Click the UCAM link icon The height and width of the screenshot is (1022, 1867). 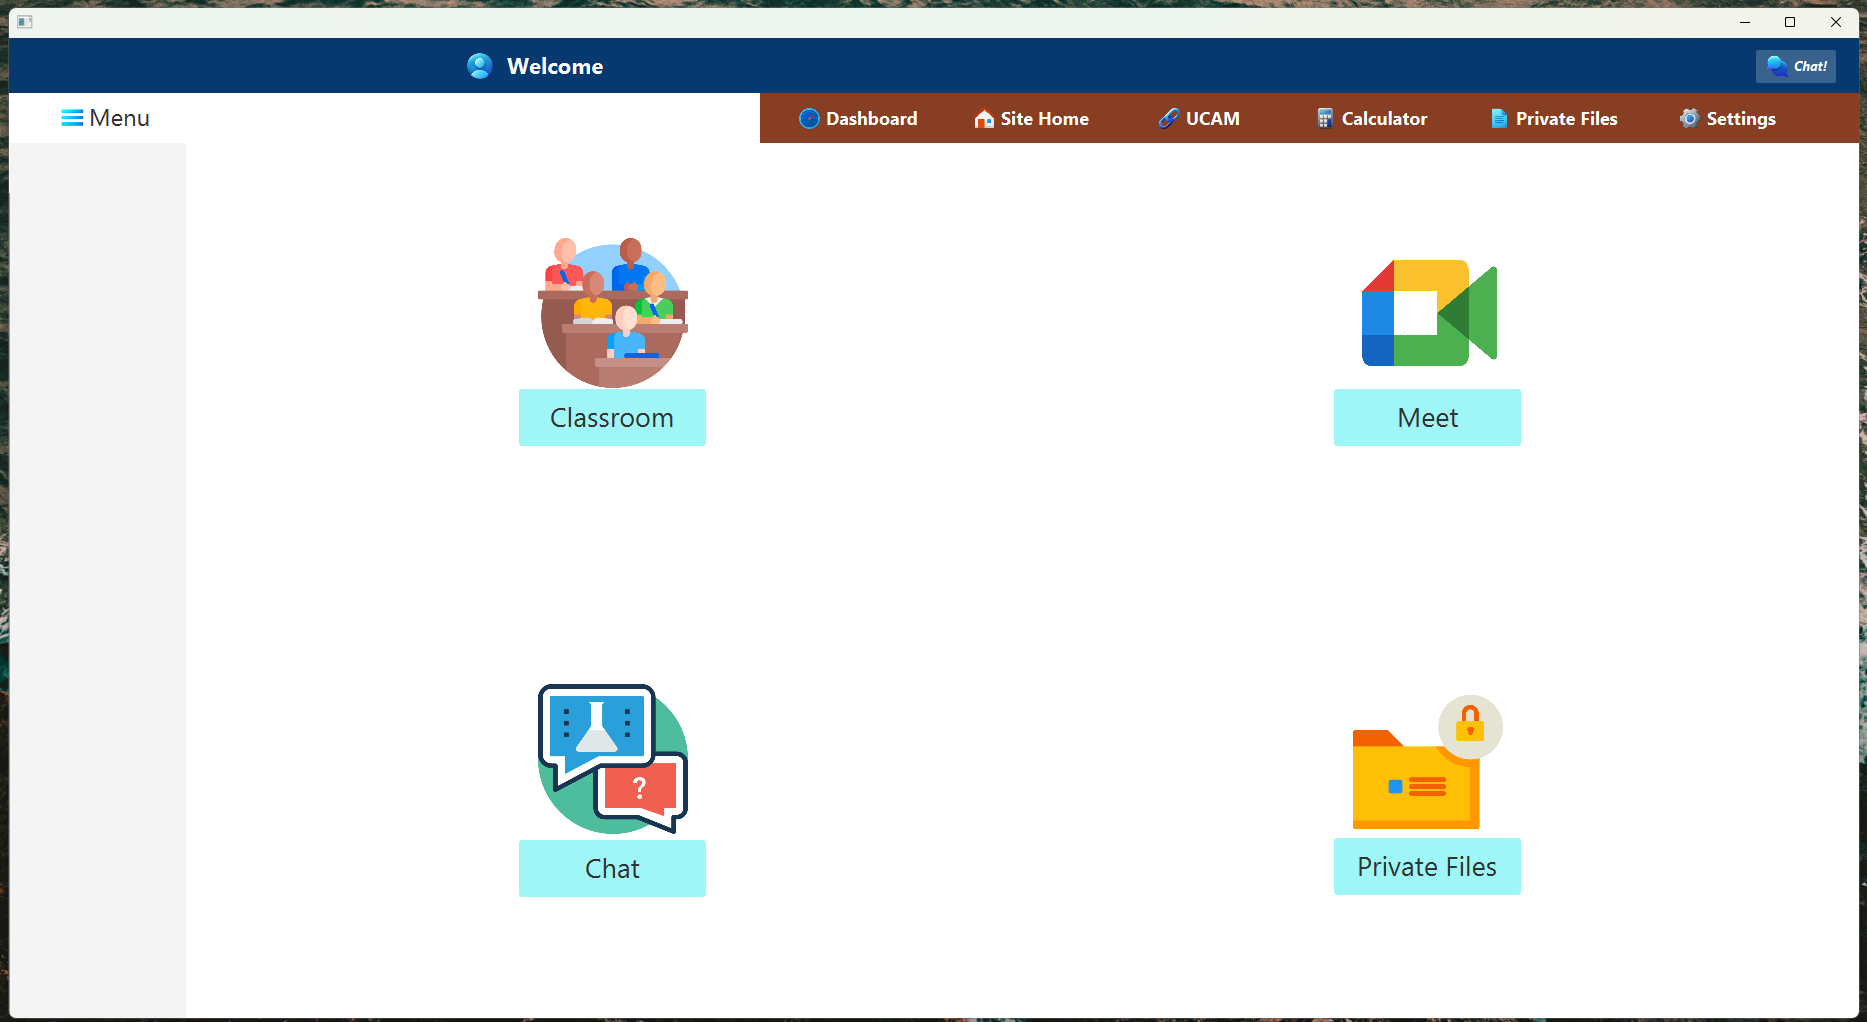click(1169, 119)
